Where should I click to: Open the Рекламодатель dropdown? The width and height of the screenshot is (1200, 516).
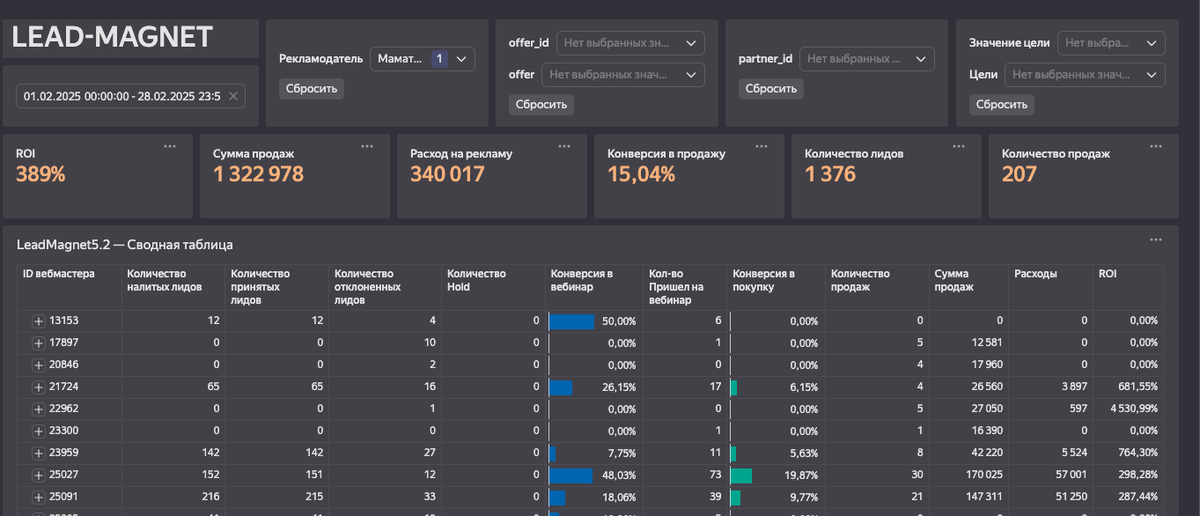coord(422,59)
